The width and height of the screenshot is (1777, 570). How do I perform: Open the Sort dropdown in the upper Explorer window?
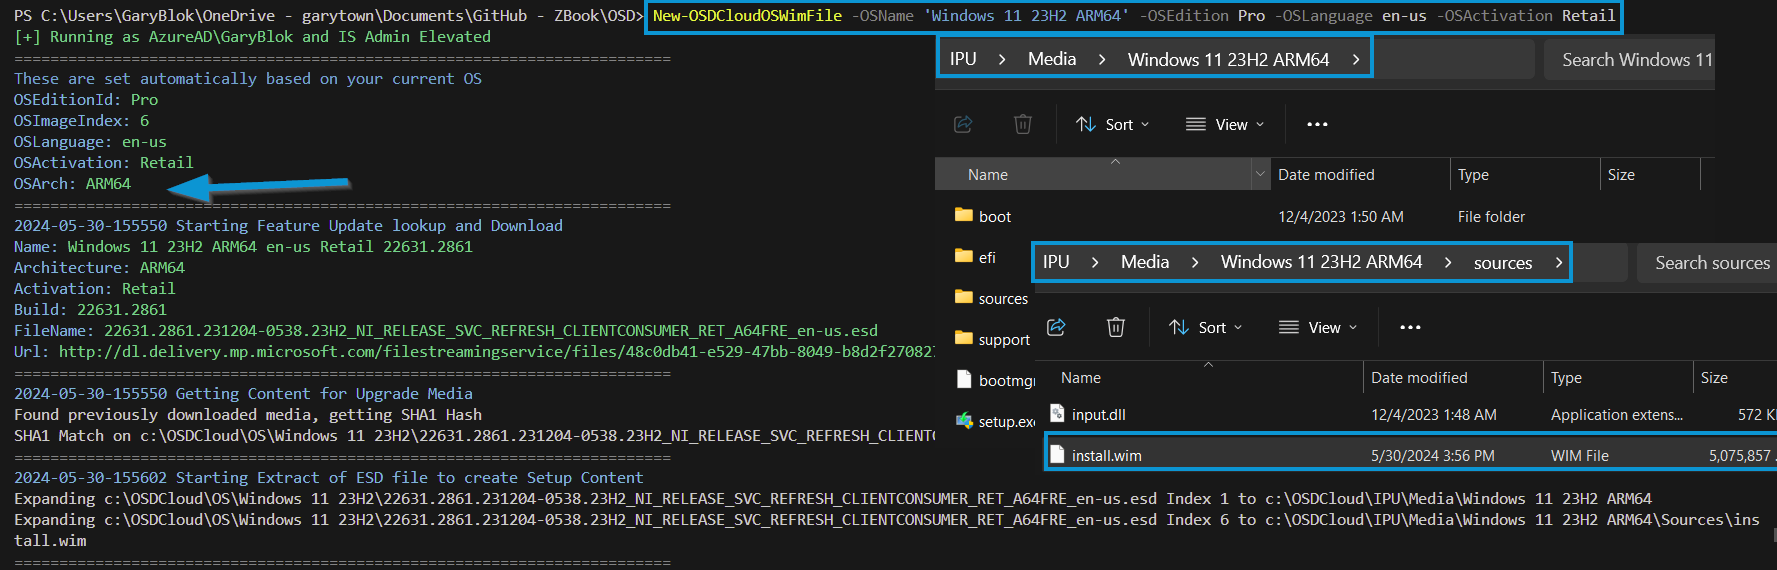(1112, 124)
